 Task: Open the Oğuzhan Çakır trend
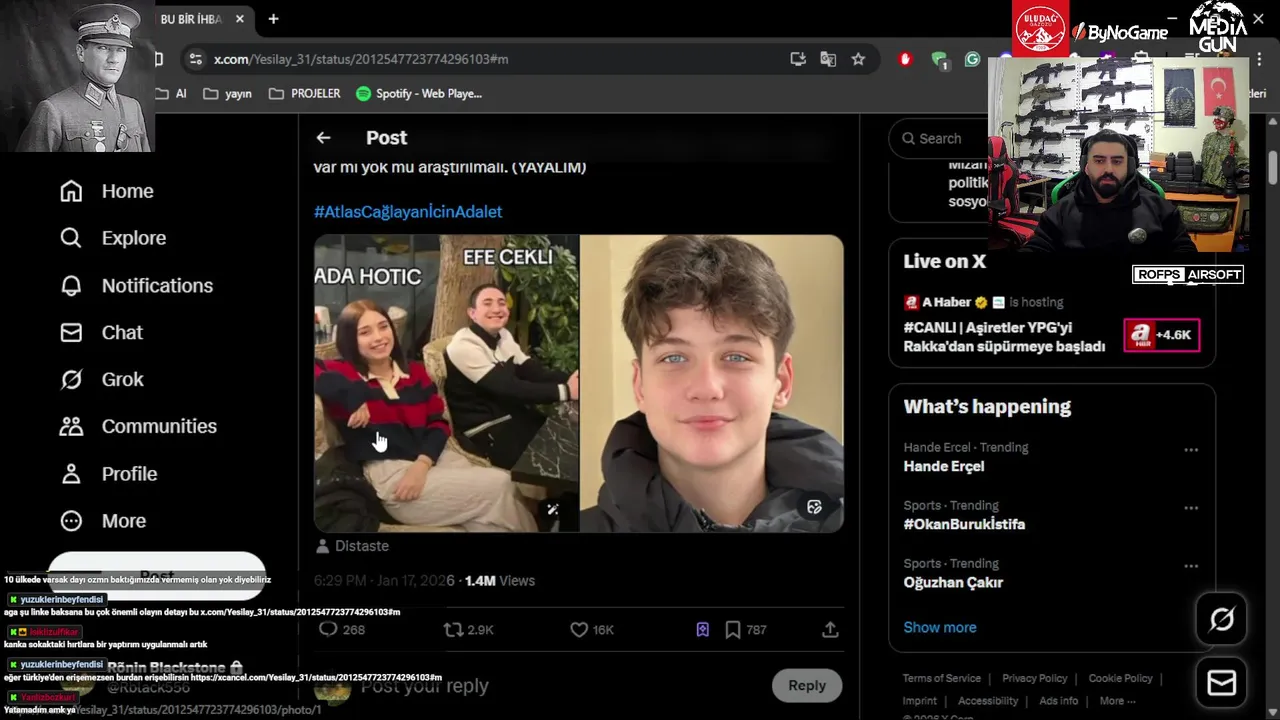(x=953, y=582)
